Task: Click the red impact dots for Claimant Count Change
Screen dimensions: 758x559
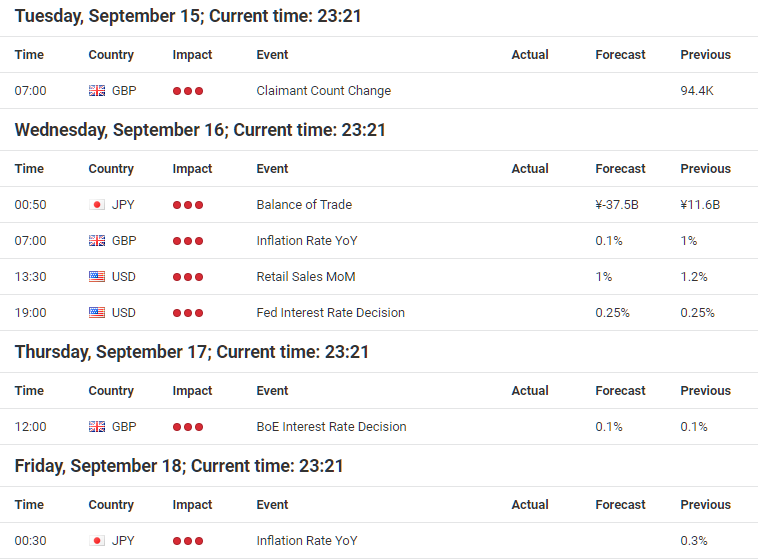Action: coord(188,91)
